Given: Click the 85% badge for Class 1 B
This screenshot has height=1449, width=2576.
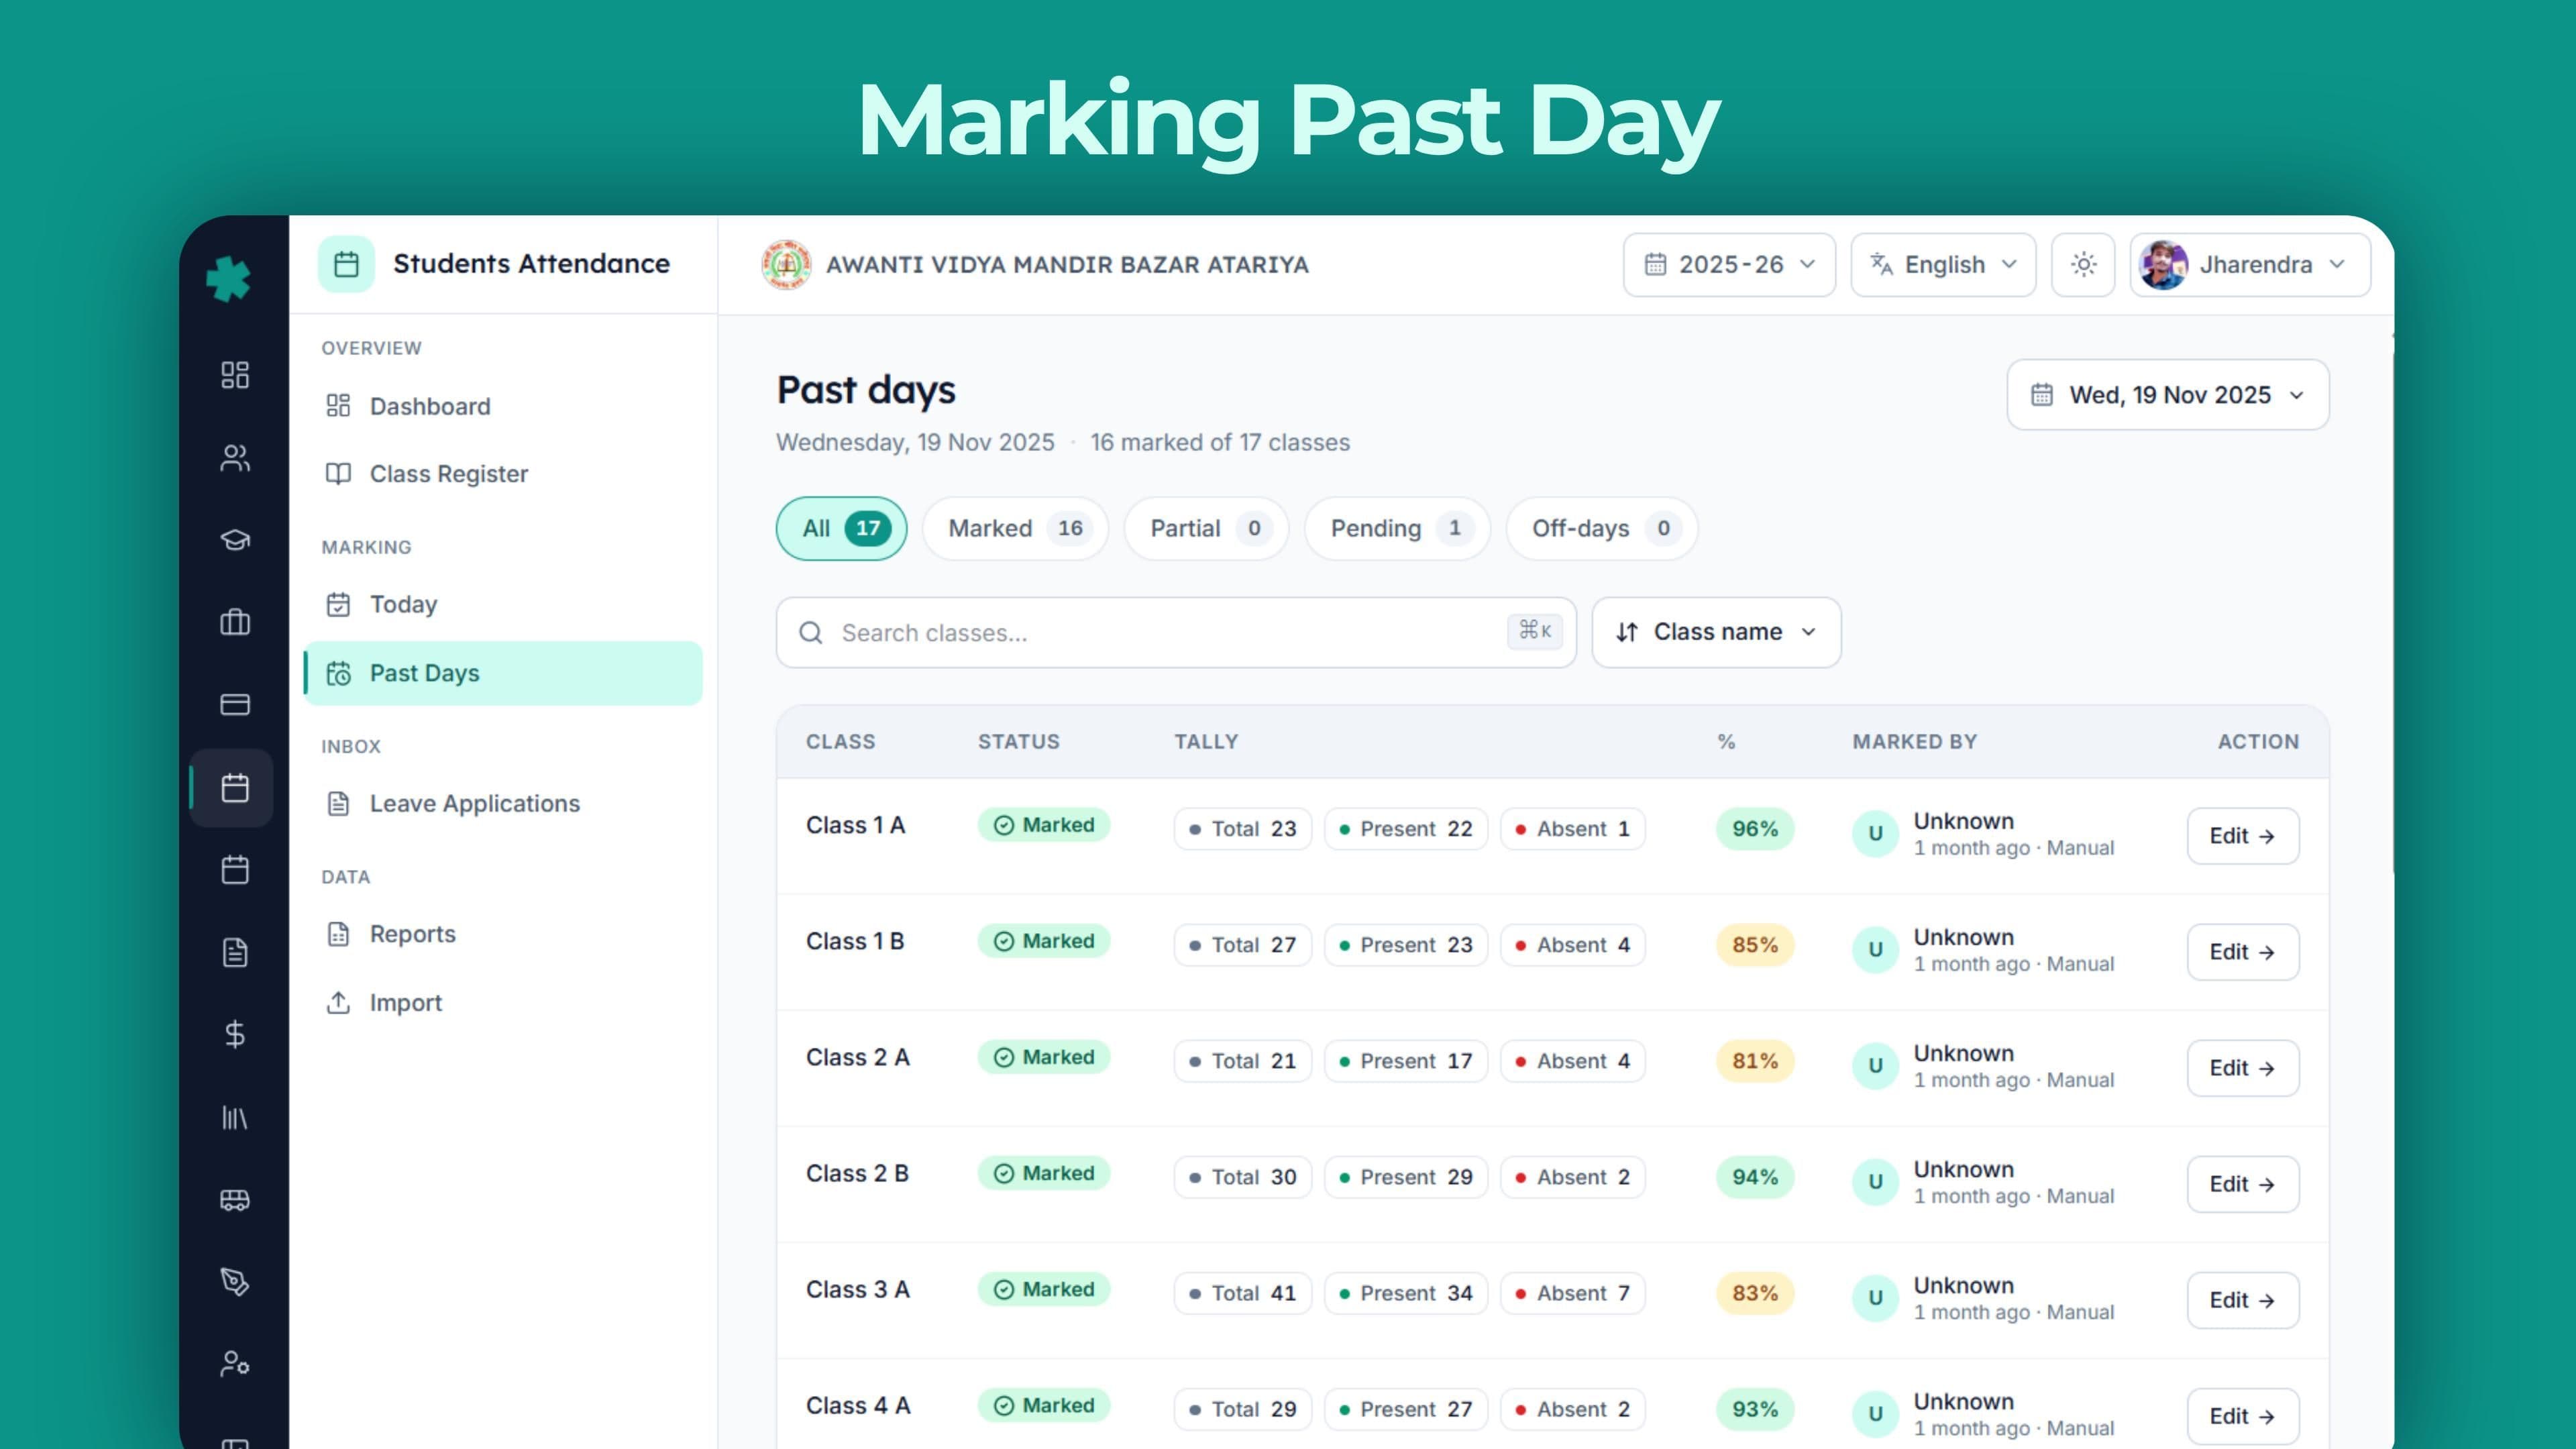Looking at the screenshot, I should coord(1755,945).
